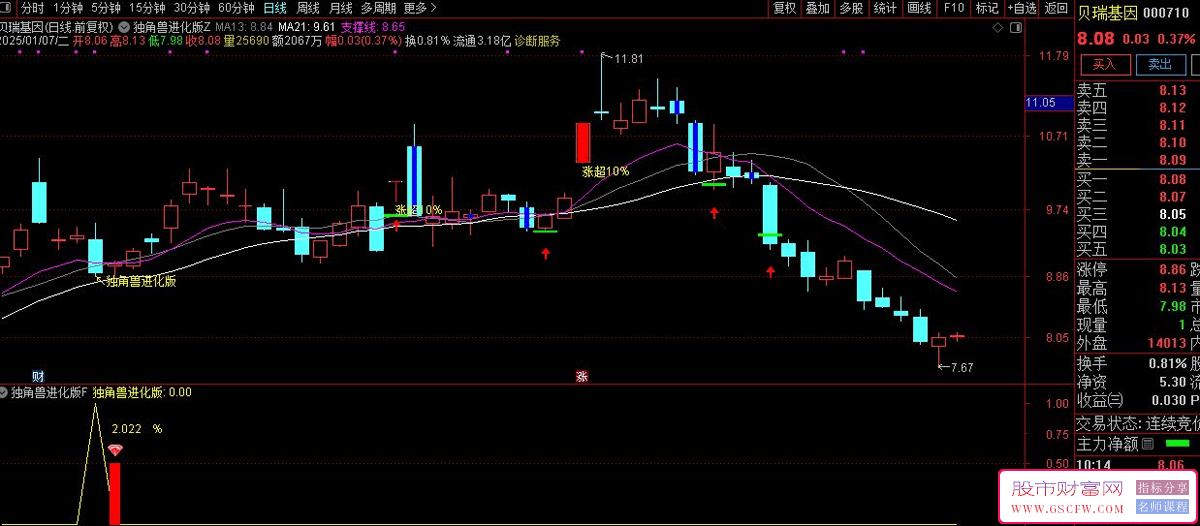Click the 财 marker at chart bottom
This screenshot has height=526, width=1200.
tap(38, 377)
